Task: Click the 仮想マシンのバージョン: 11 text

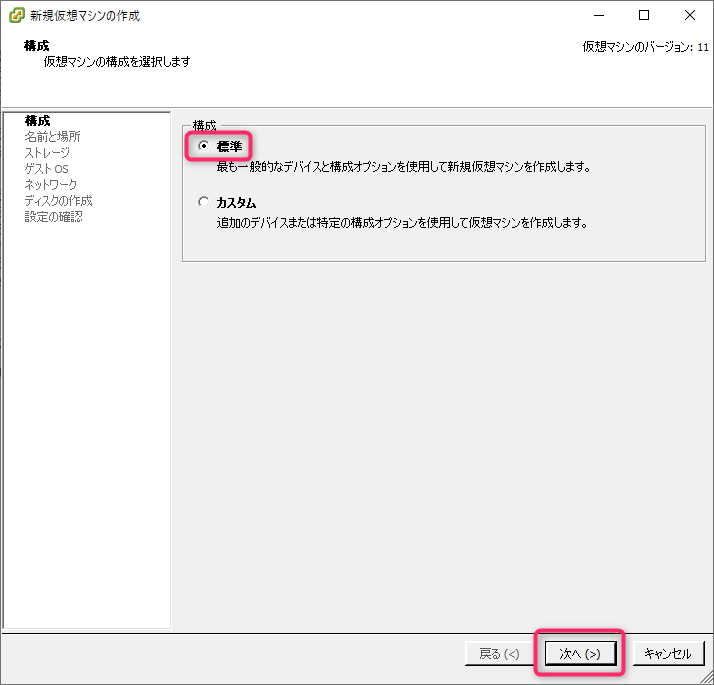Action: pos(646,47)
